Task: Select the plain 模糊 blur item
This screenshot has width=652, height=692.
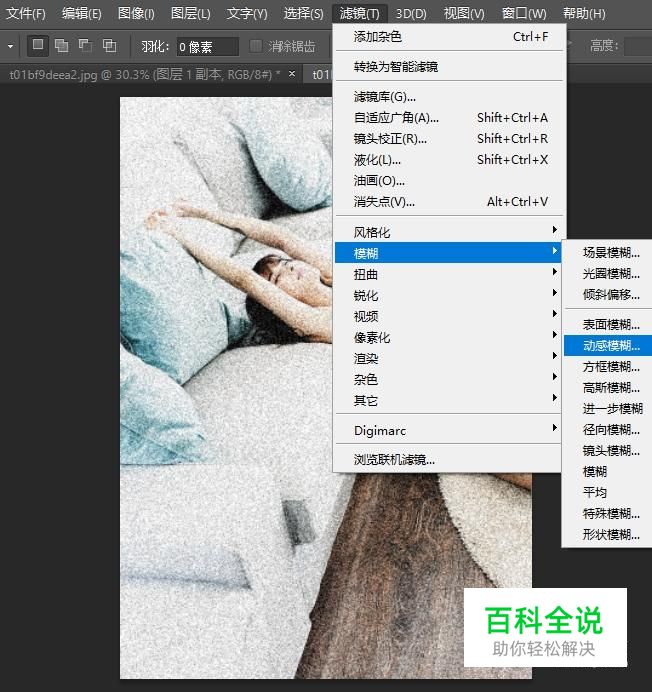Action: tap(608, 471)
